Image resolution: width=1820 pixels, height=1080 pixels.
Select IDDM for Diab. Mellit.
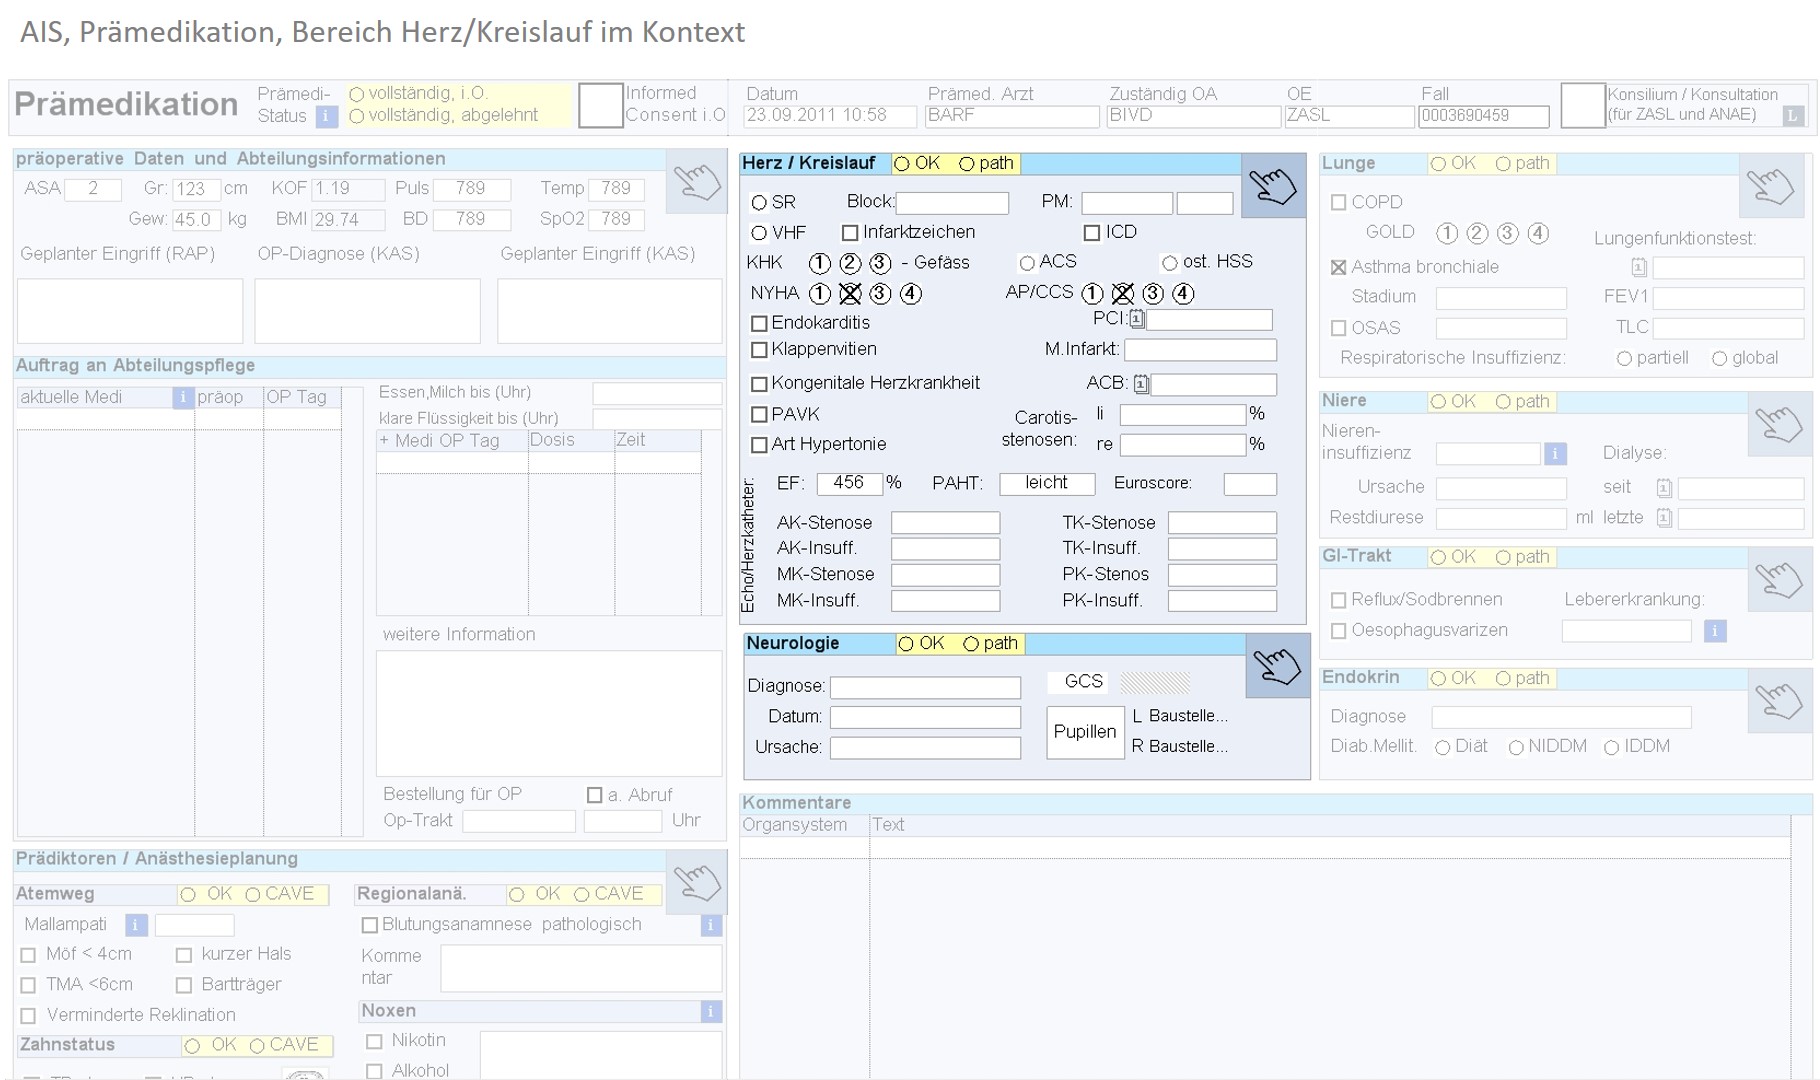point(1611,748)
